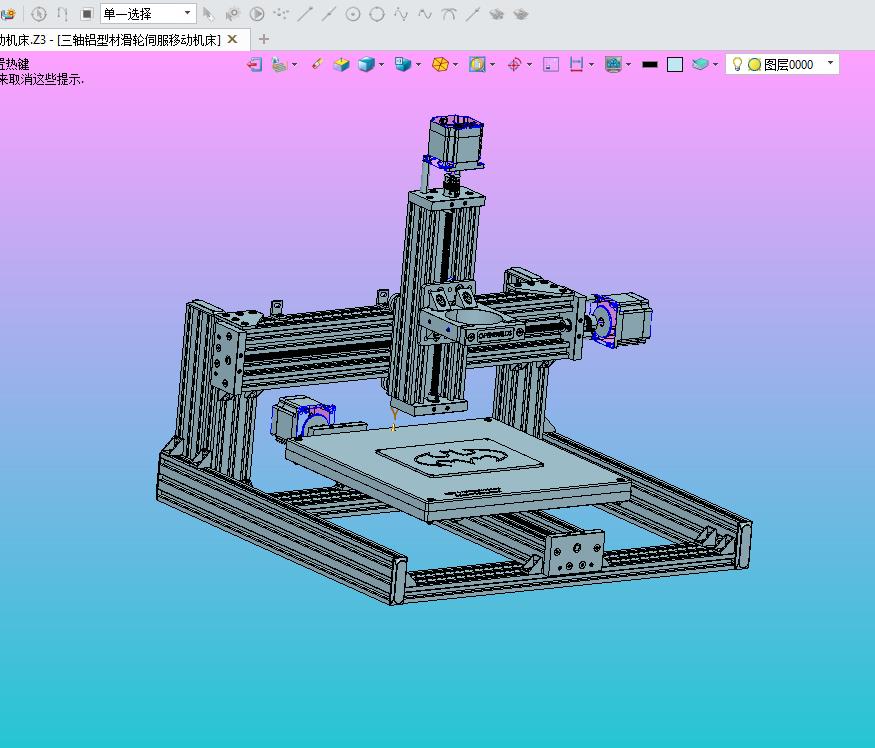
Task: Select the scattered points tool icon
Action: pyautogui.click(x=281, y=13)
